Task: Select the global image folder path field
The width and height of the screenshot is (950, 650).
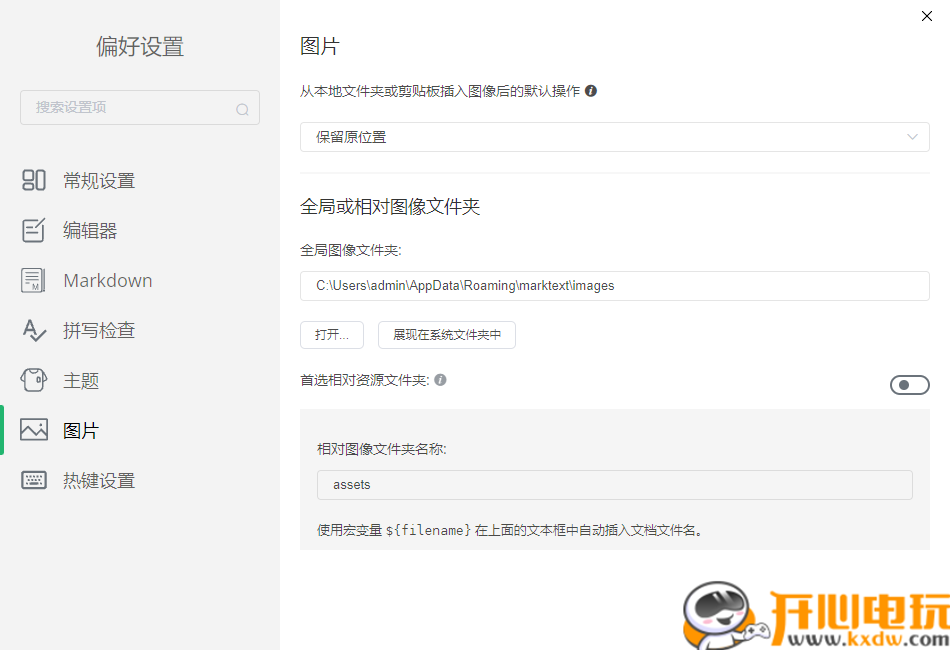Action: coord(614,285)
